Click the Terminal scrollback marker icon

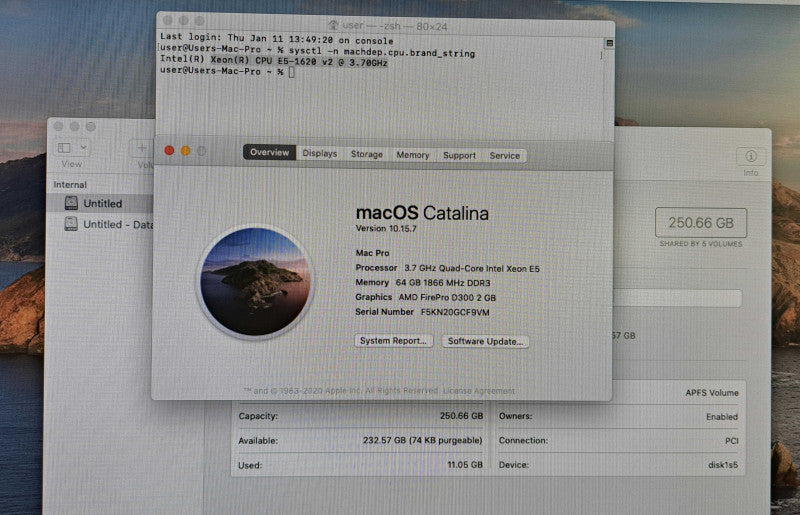tap(609, 43)
